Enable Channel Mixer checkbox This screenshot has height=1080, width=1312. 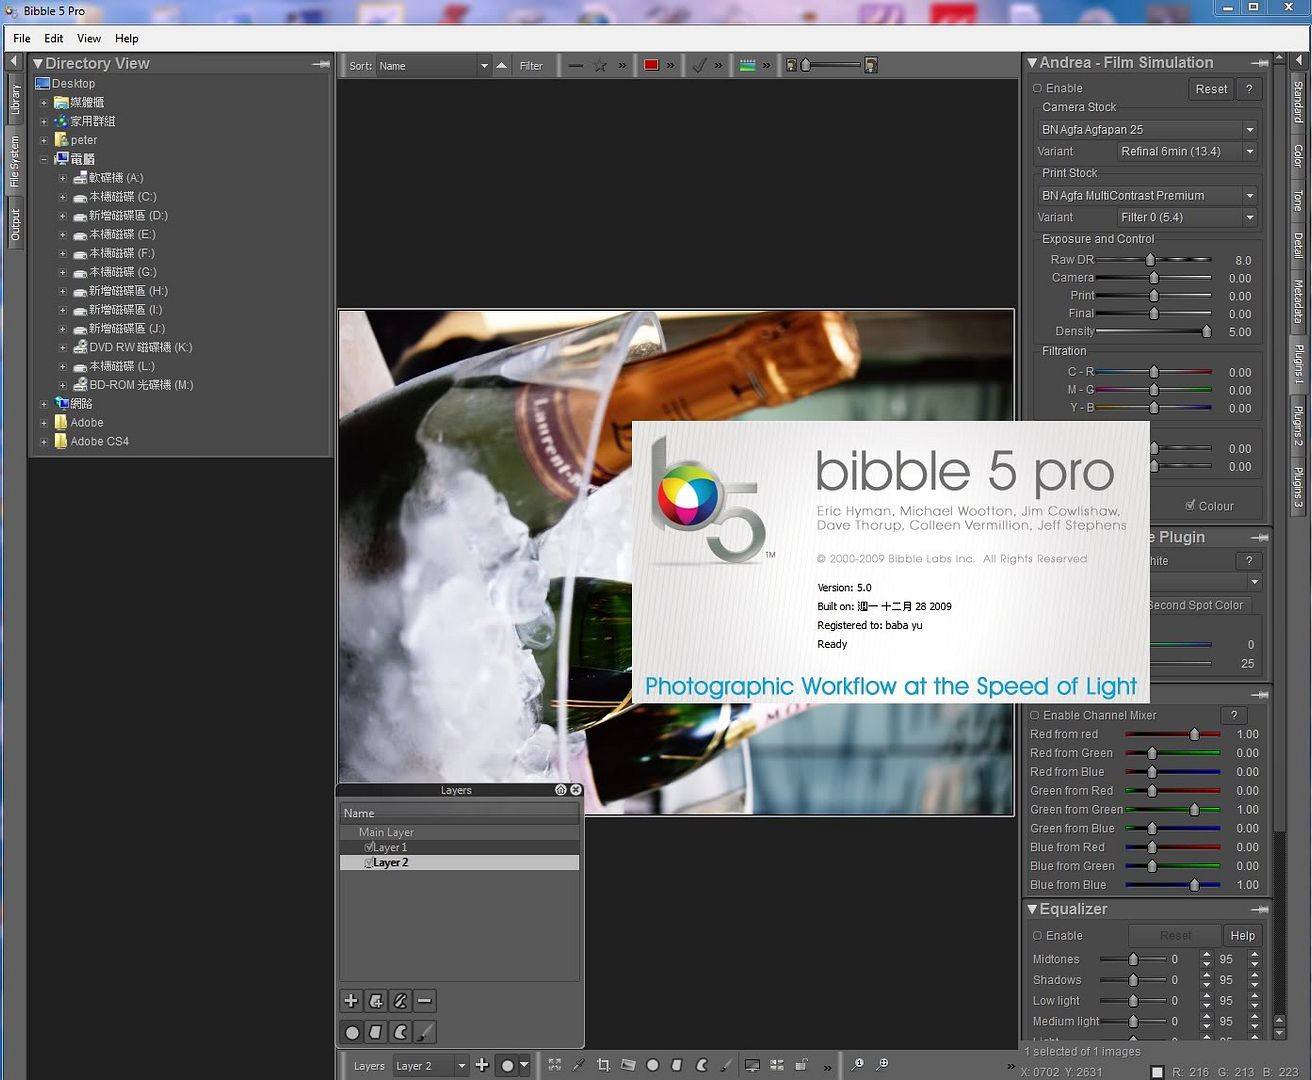point(1035,716)
